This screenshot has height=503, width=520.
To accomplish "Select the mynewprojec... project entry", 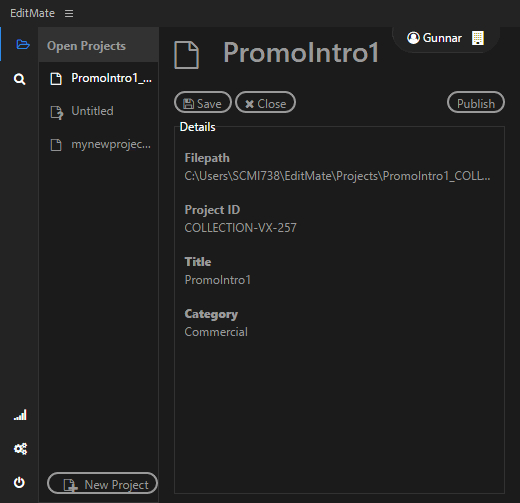I will click(99, 144).
